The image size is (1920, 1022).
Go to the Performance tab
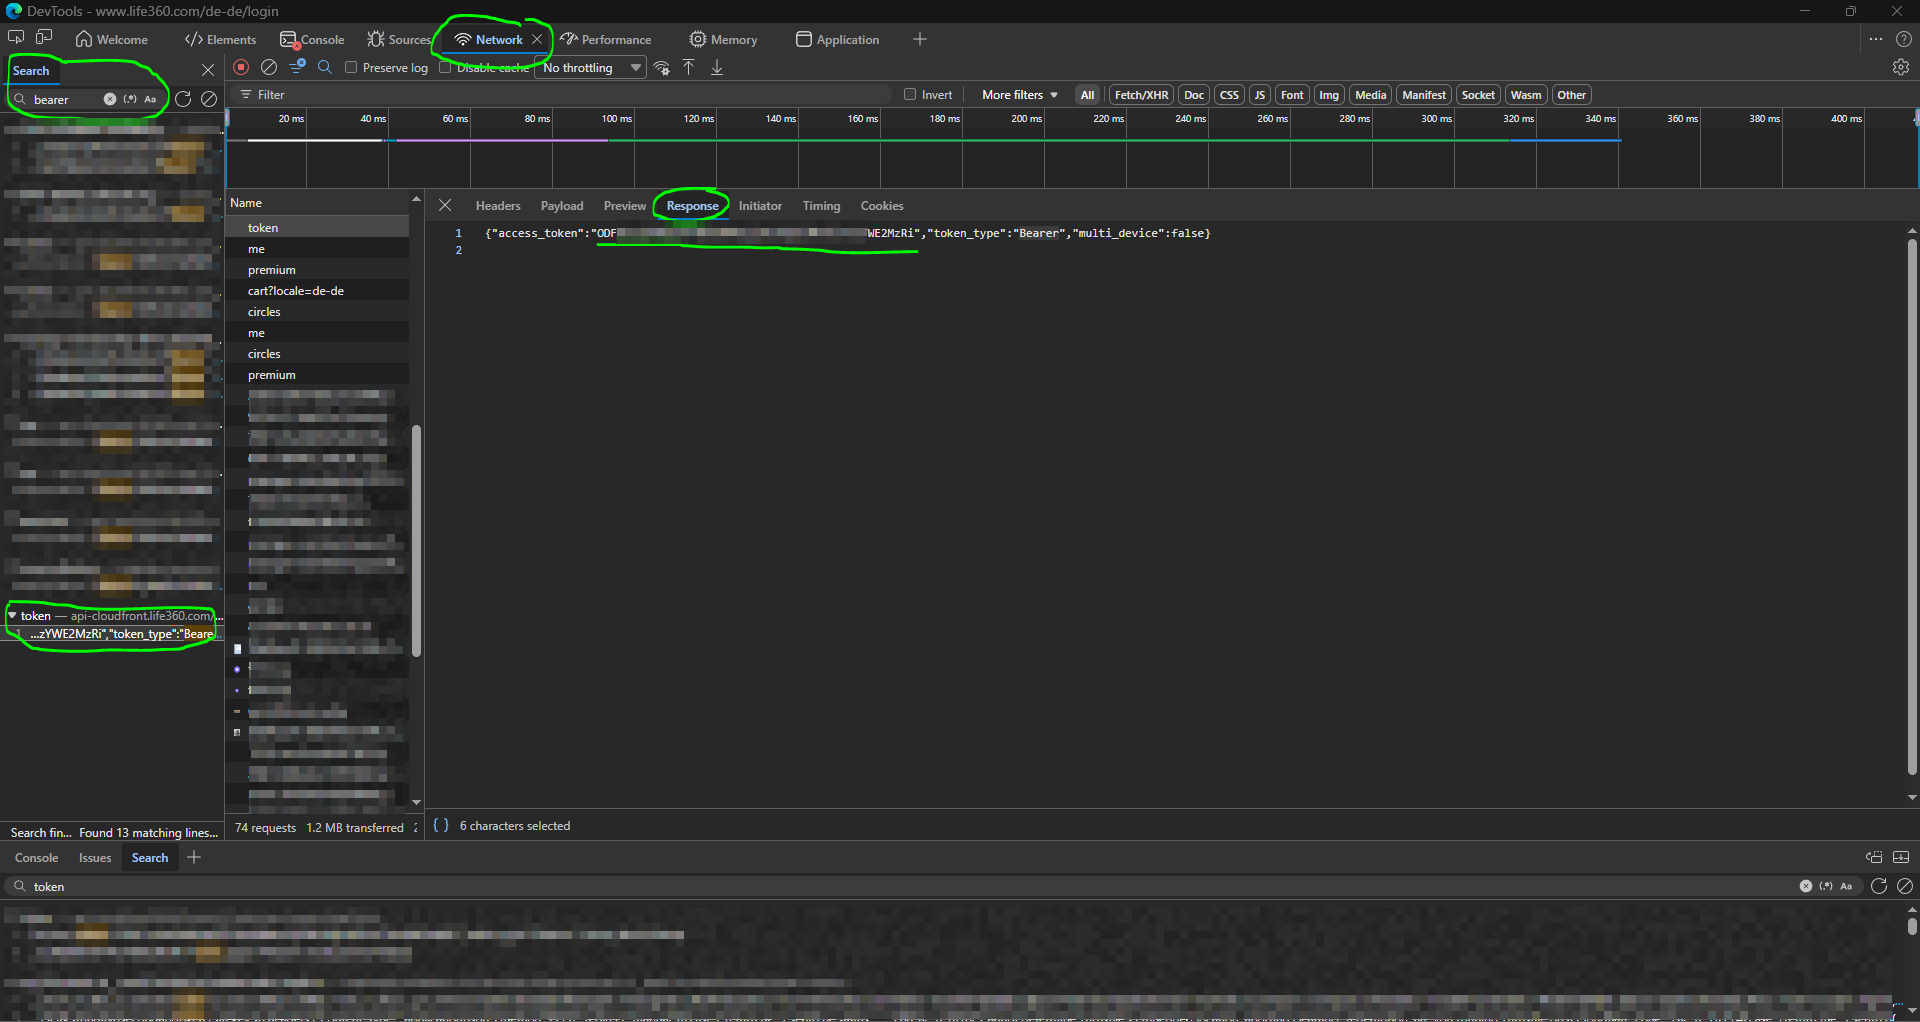[x=606, y=39]
